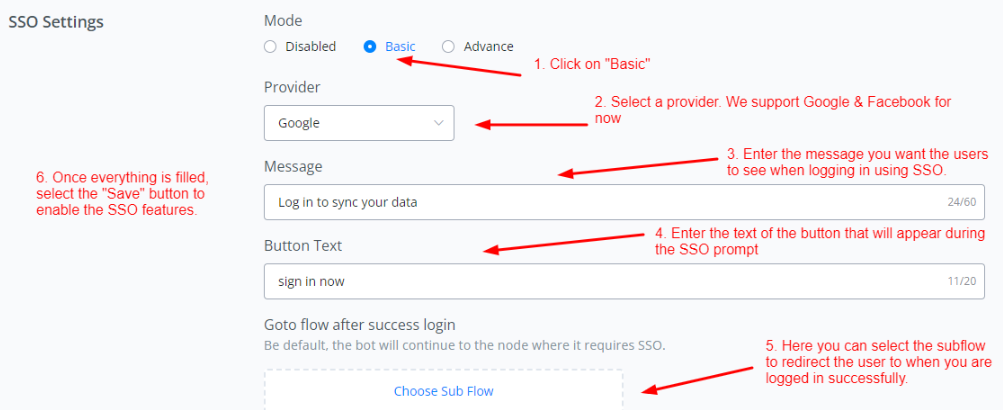
Task: Click the red annotation about selecting a provider
Action: tap(773, 110)
